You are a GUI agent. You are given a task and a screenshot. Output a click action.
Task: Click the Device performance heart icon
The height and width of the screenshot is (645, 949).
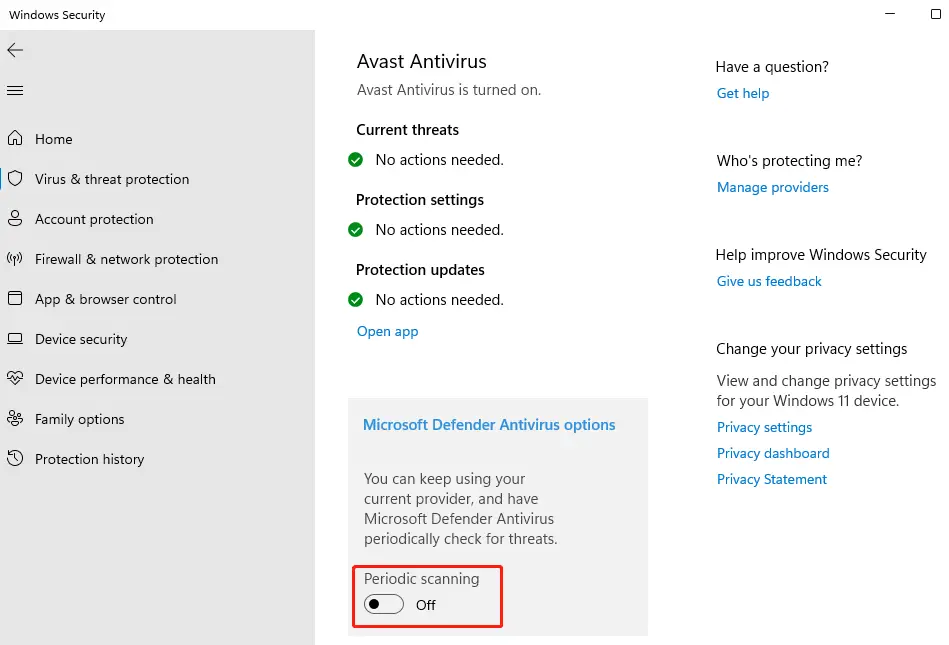[15, 379]
